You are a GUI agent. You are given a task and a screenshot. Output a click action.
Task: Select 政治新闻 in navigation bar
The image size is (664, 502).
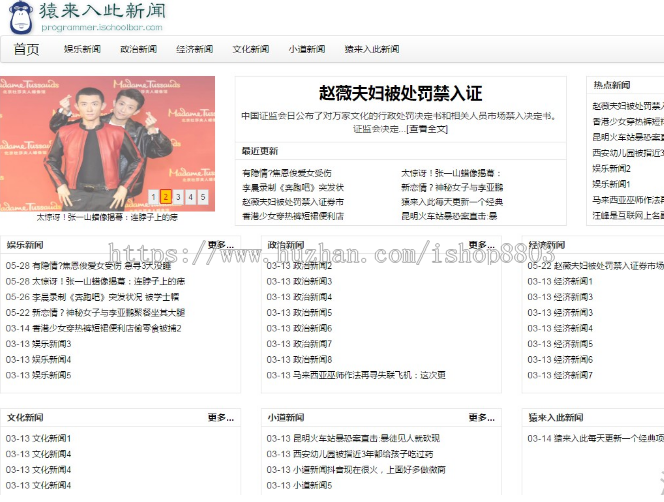[x=138, y=49]
